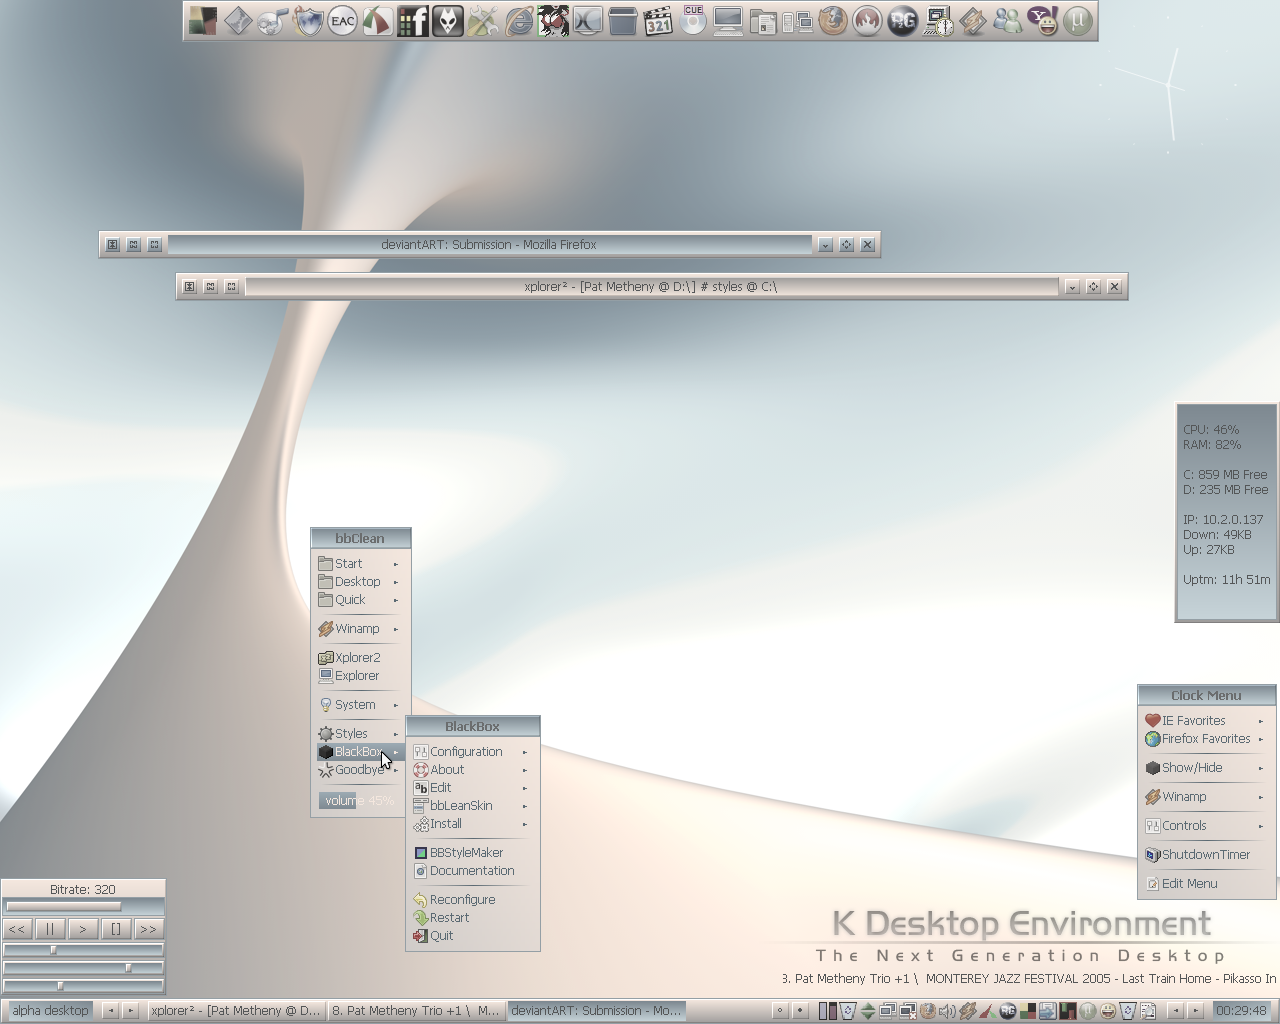Choose Restart in BlackBox menu
The height and width of the screenshot is (1024, 1280).
(472, 918)
